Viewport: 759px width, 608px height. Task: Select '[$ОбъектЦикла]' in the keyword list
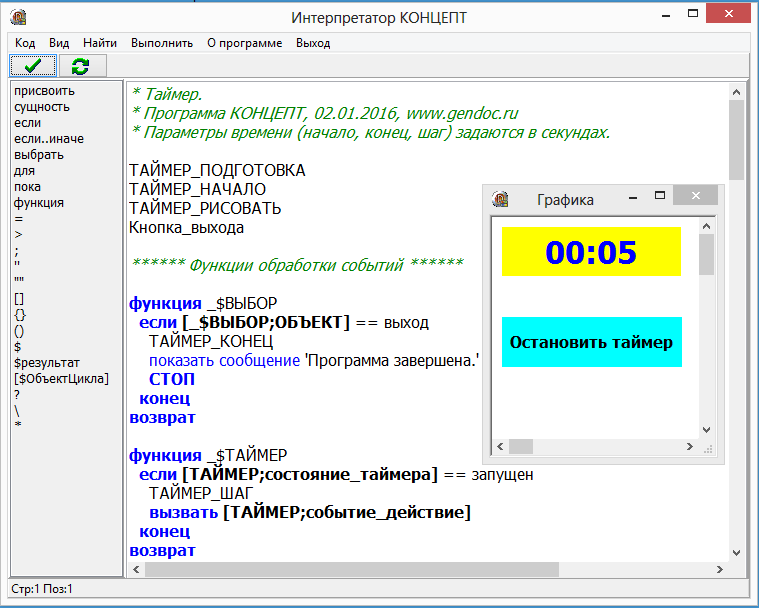[61, 379]
